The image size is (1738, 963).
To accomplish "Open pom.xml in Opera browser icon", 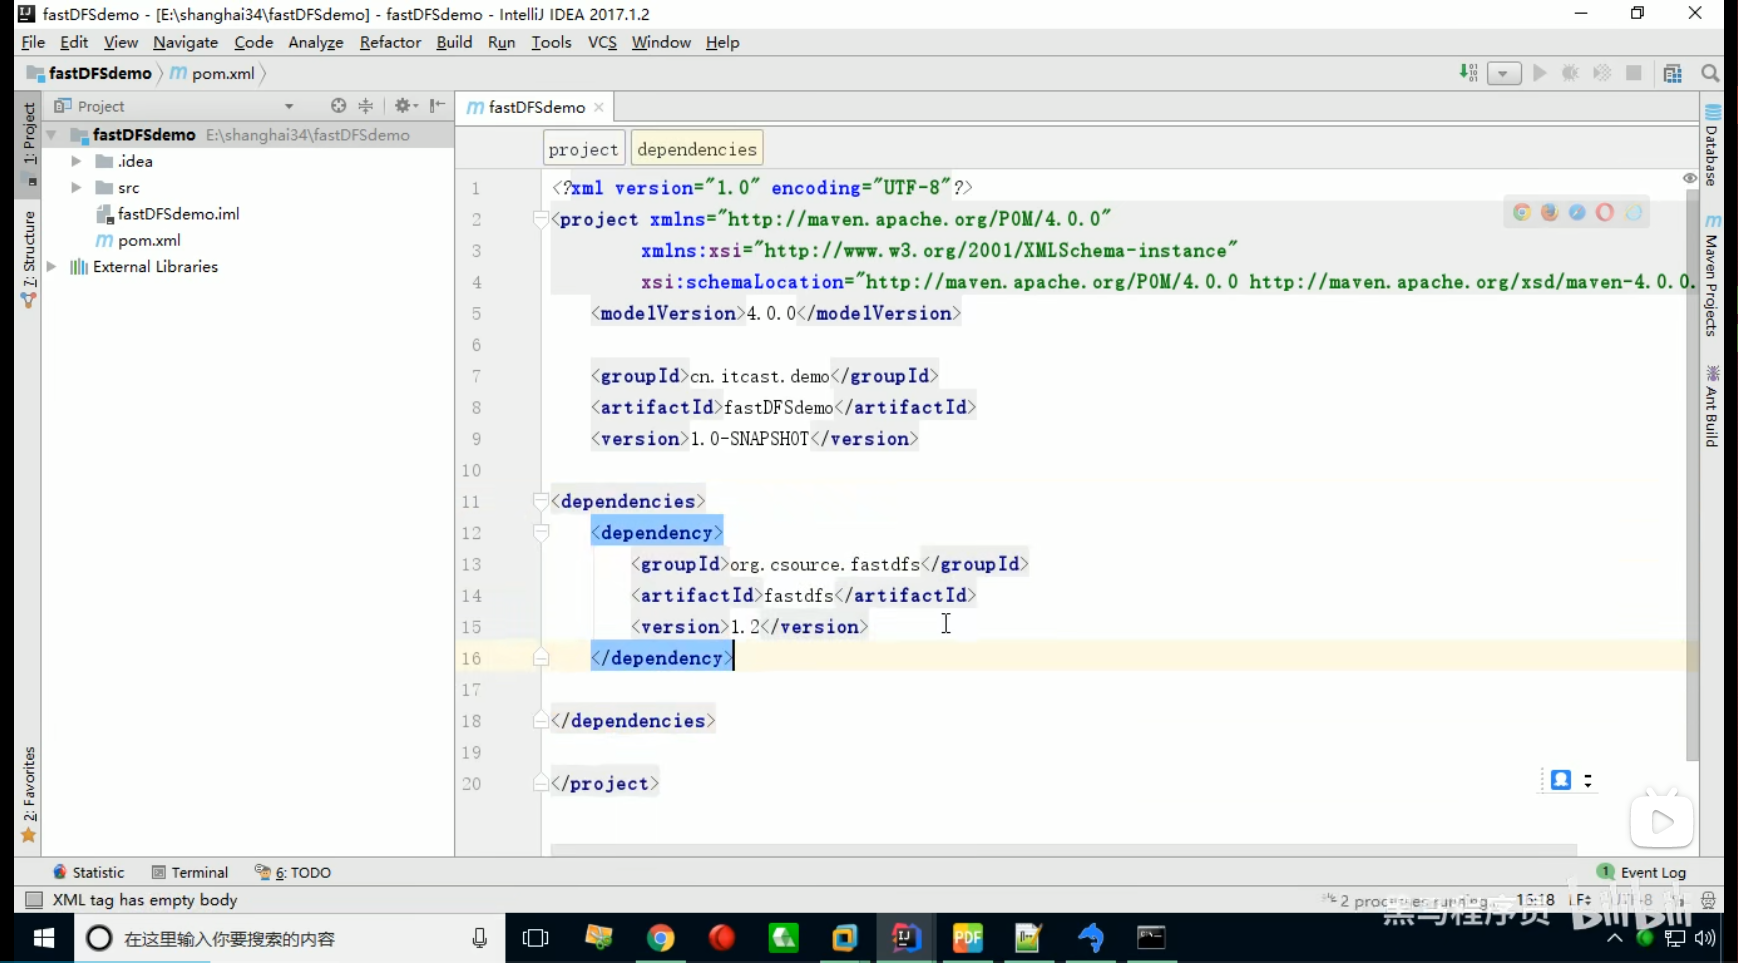I will [x=1605, y=212].
